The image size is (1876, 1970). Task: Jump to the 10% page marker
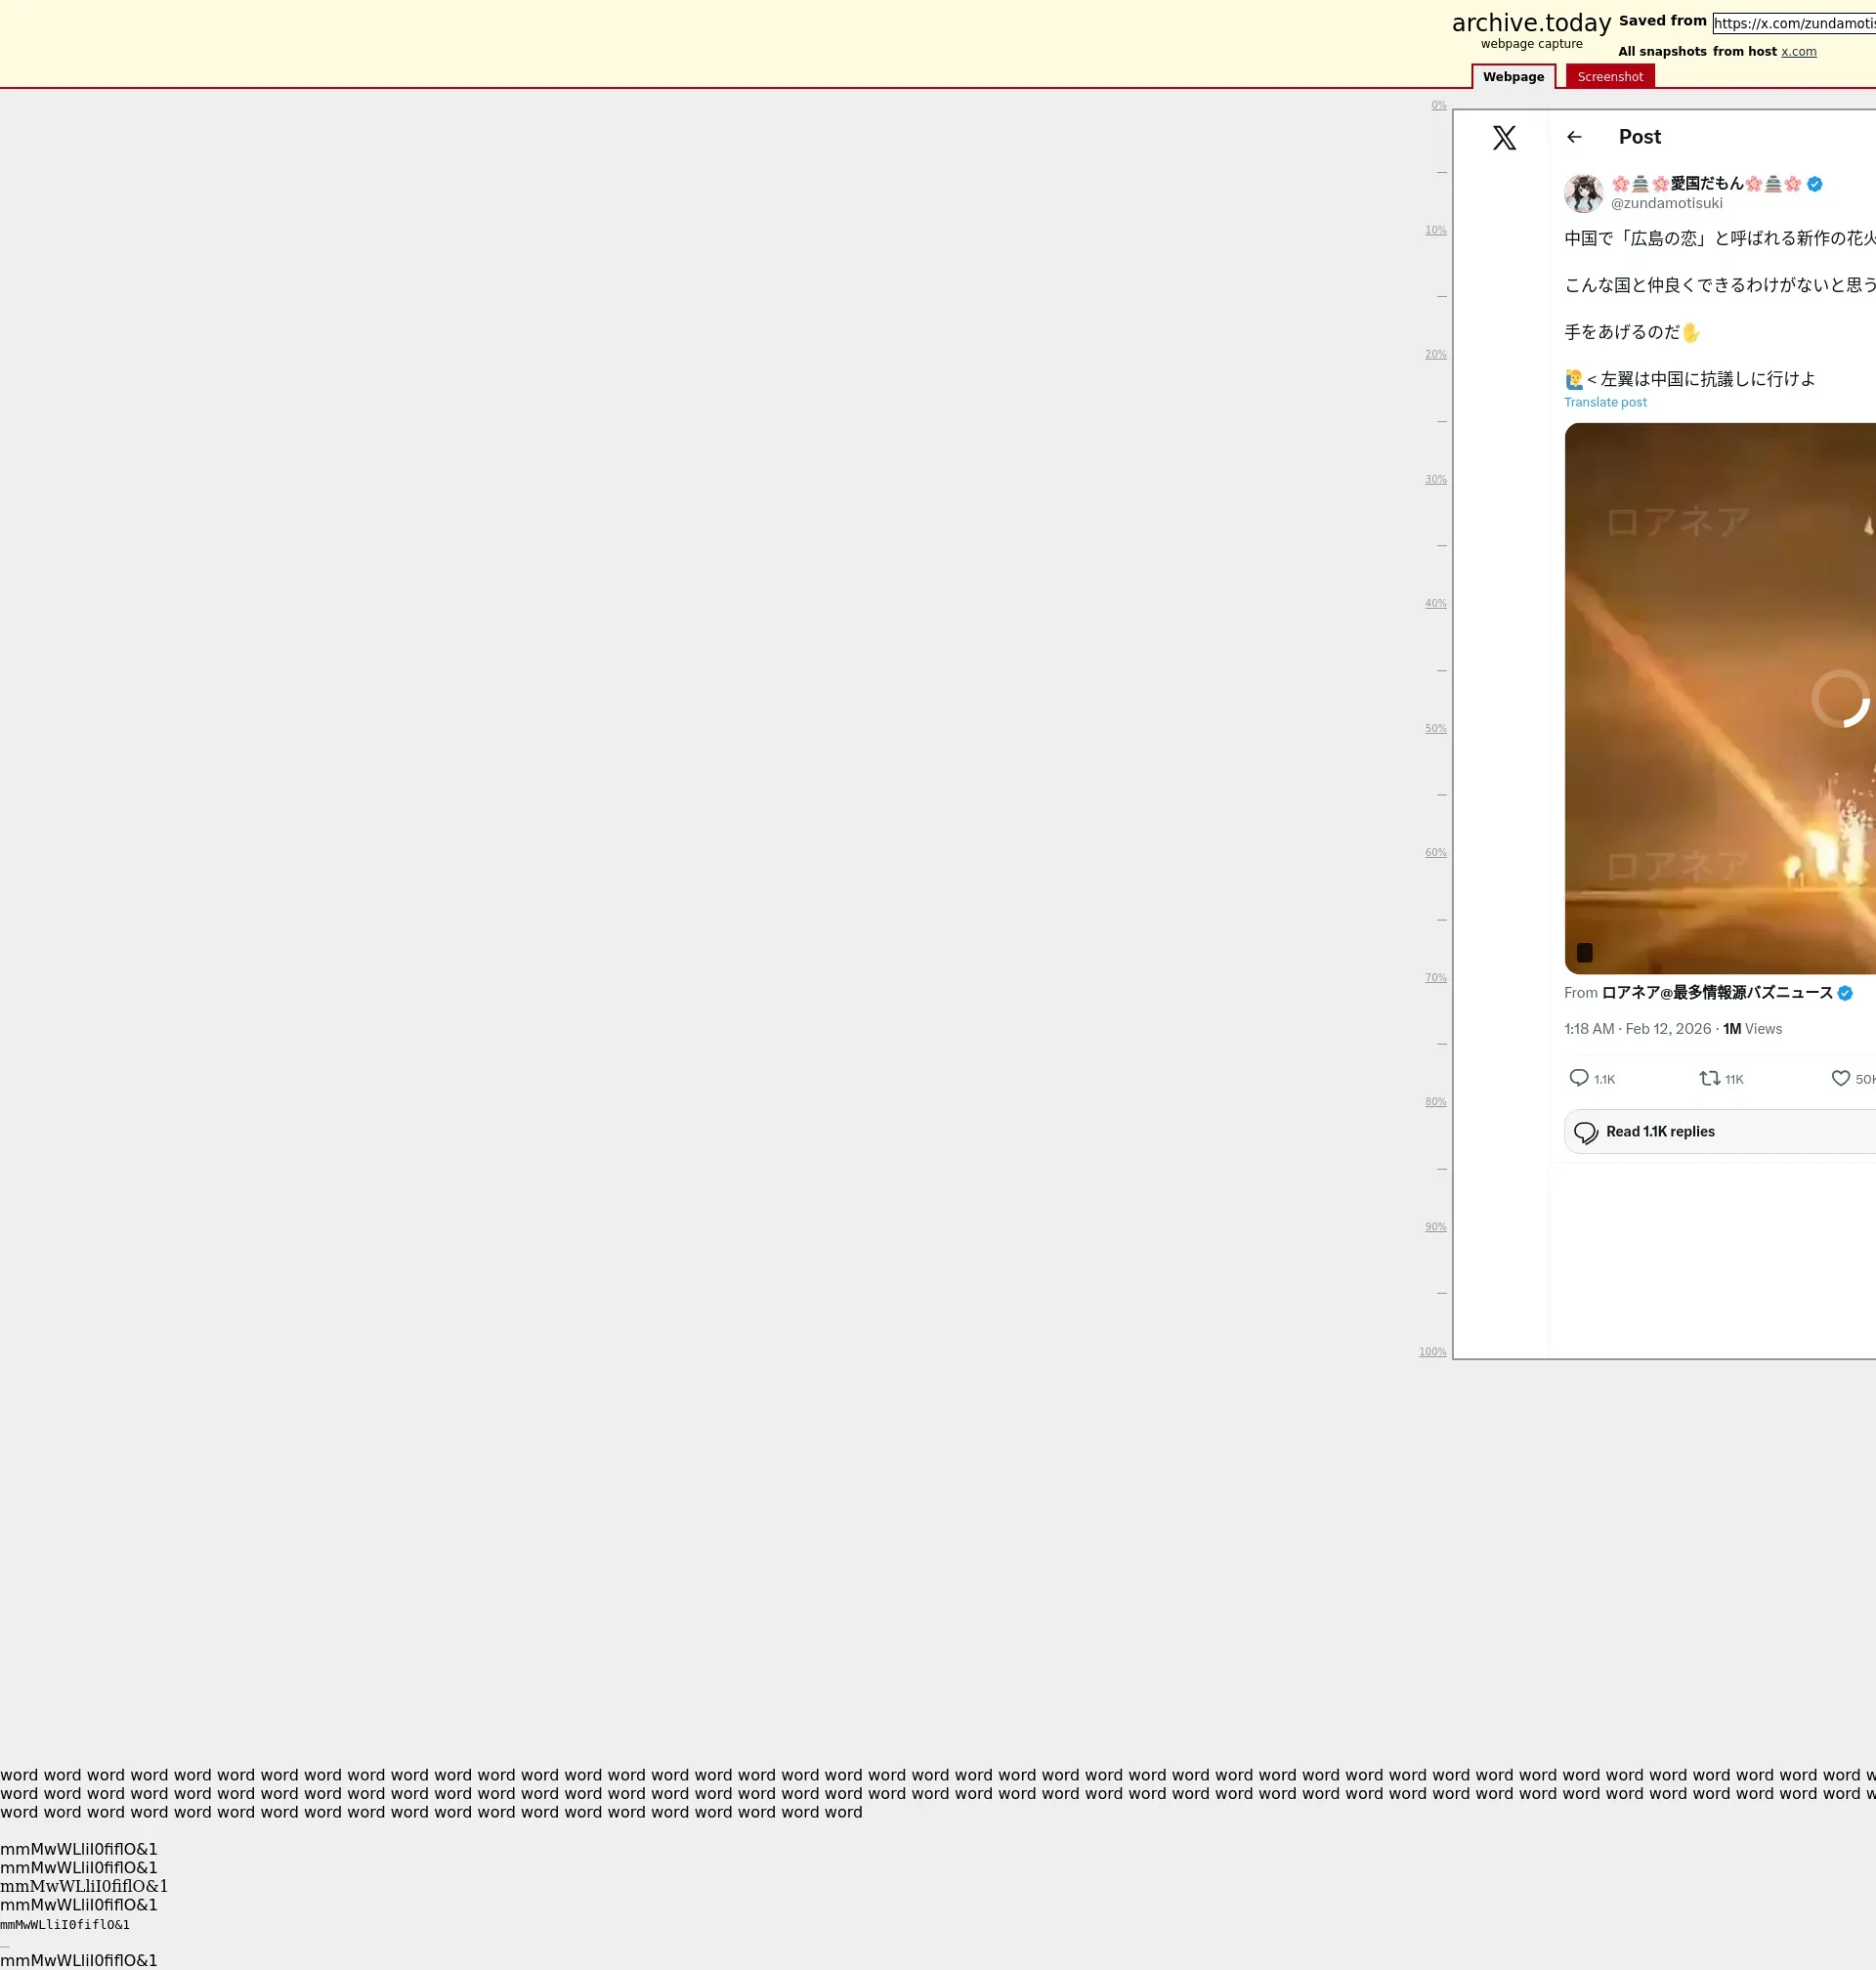(1435, 230)
